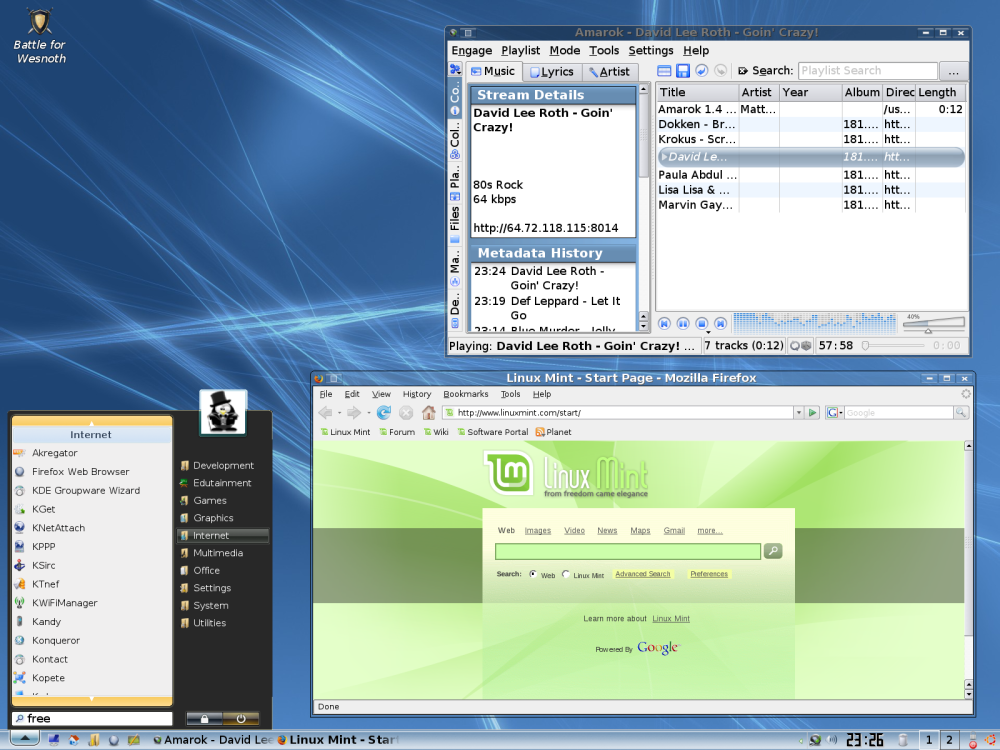1000x750 pixels.
Task: Switch to the Artist tab
Action: (609, 72)
